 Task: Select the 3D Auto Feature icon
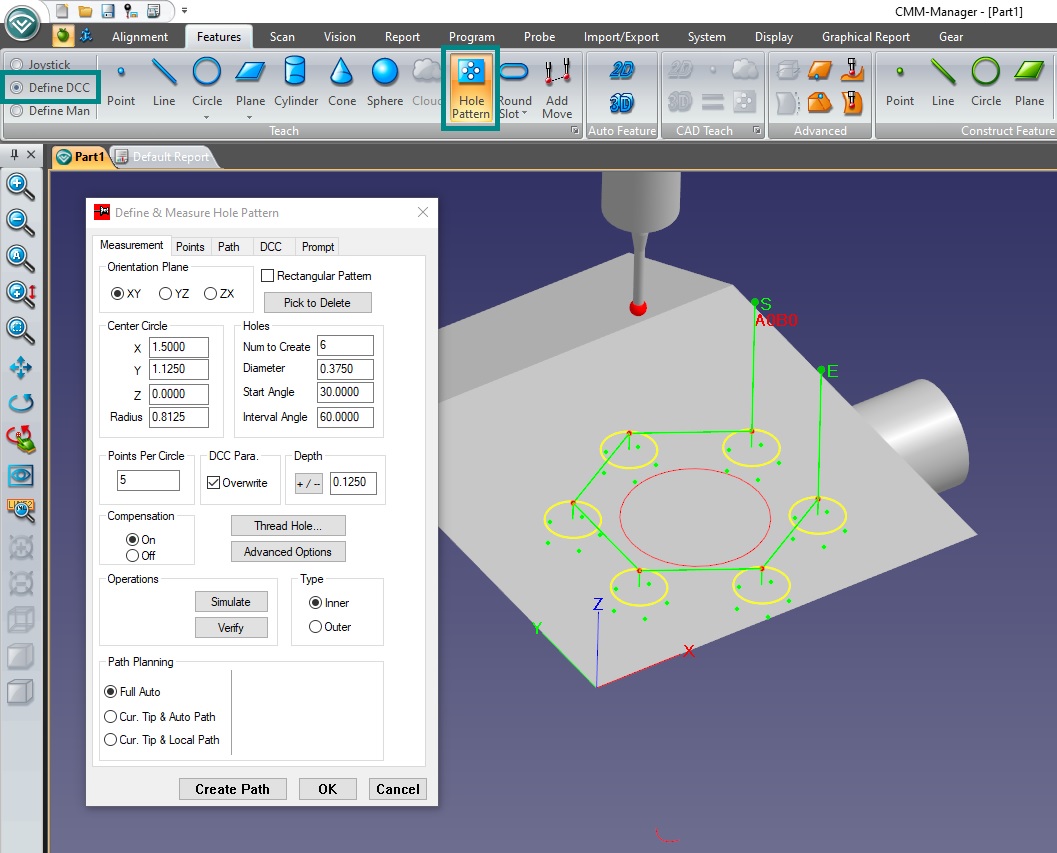point(622,102)
